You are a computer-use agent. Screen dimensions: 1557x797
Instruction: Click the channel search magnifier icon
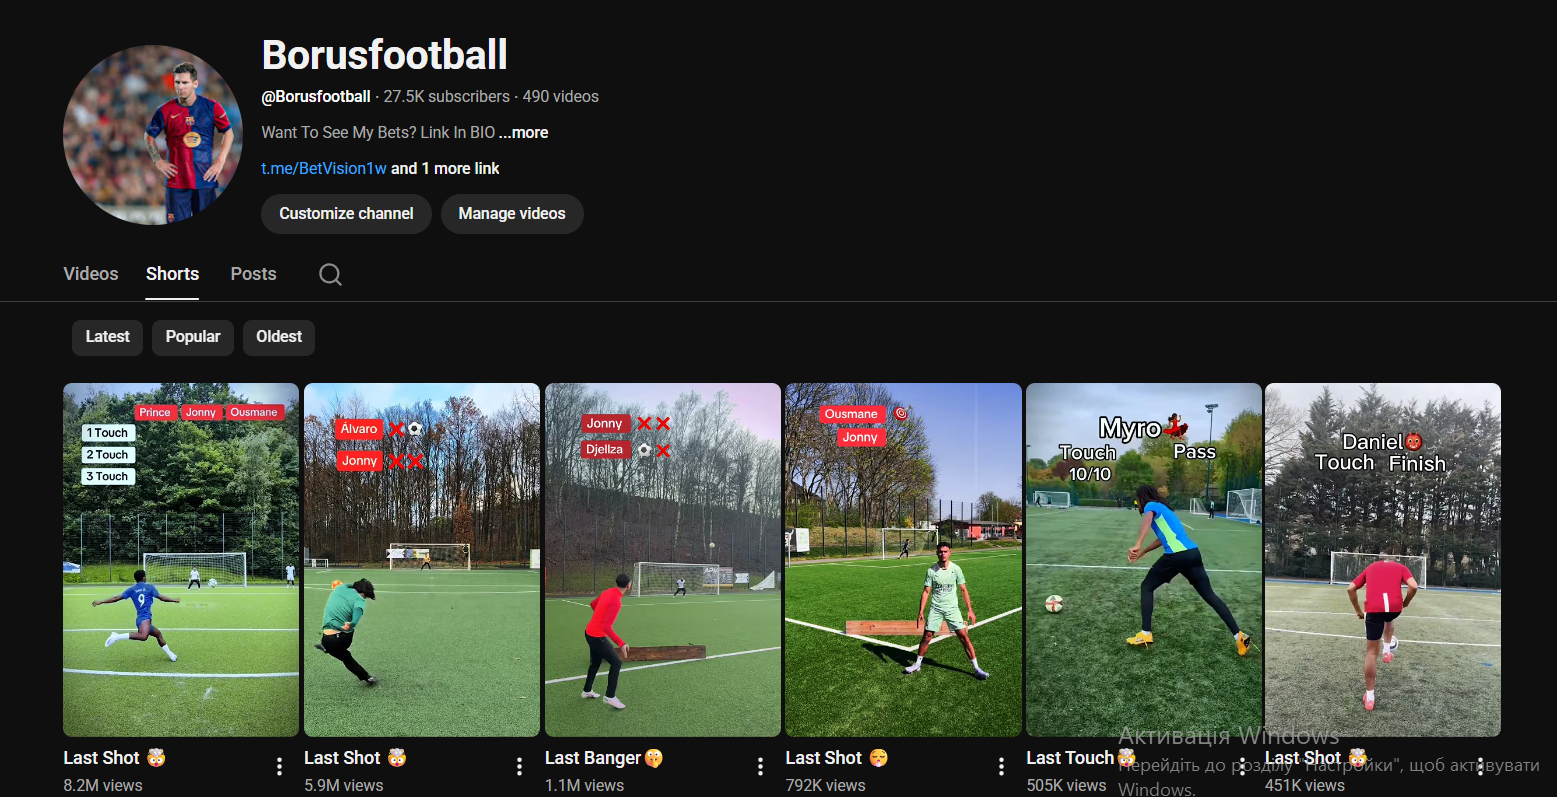330,274
